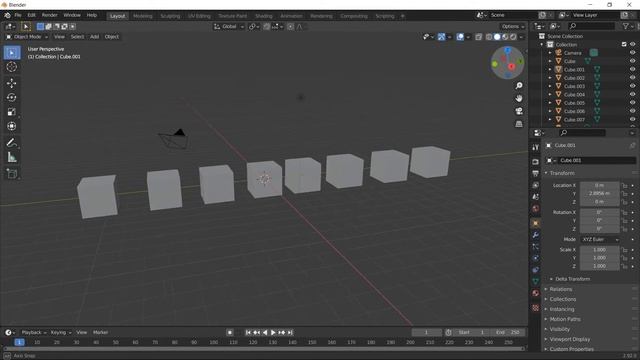Open the File menu
Viewport: 640px width, 360px height.
18,15
